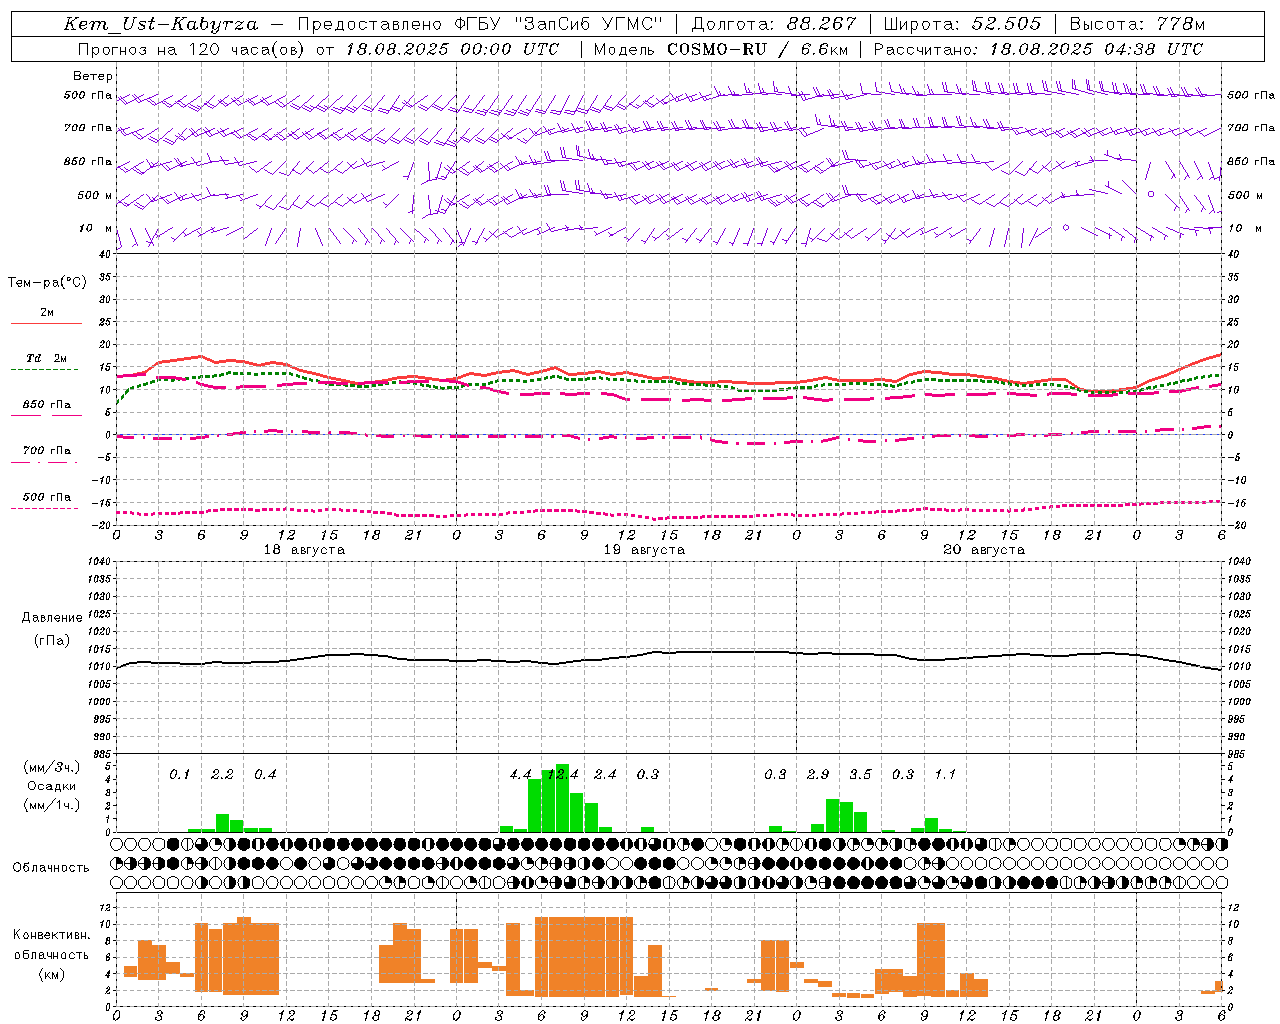The height and width of the screenshot is (1024, 1280).
Task: Click the '0.4' precipitation total value
Action: 265,775
